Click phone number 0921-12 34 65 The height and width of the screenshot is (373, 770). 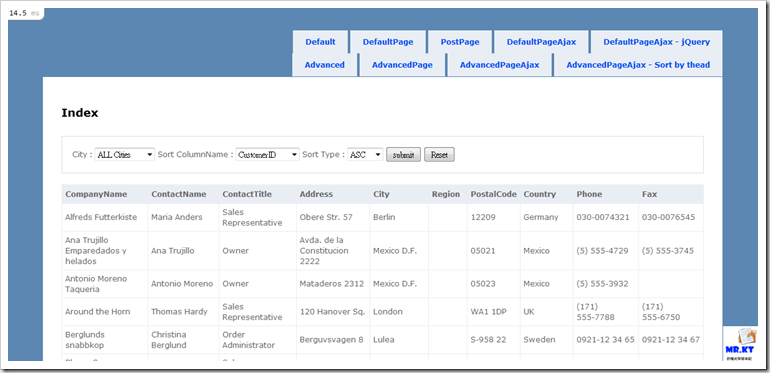tap(605, 340)
